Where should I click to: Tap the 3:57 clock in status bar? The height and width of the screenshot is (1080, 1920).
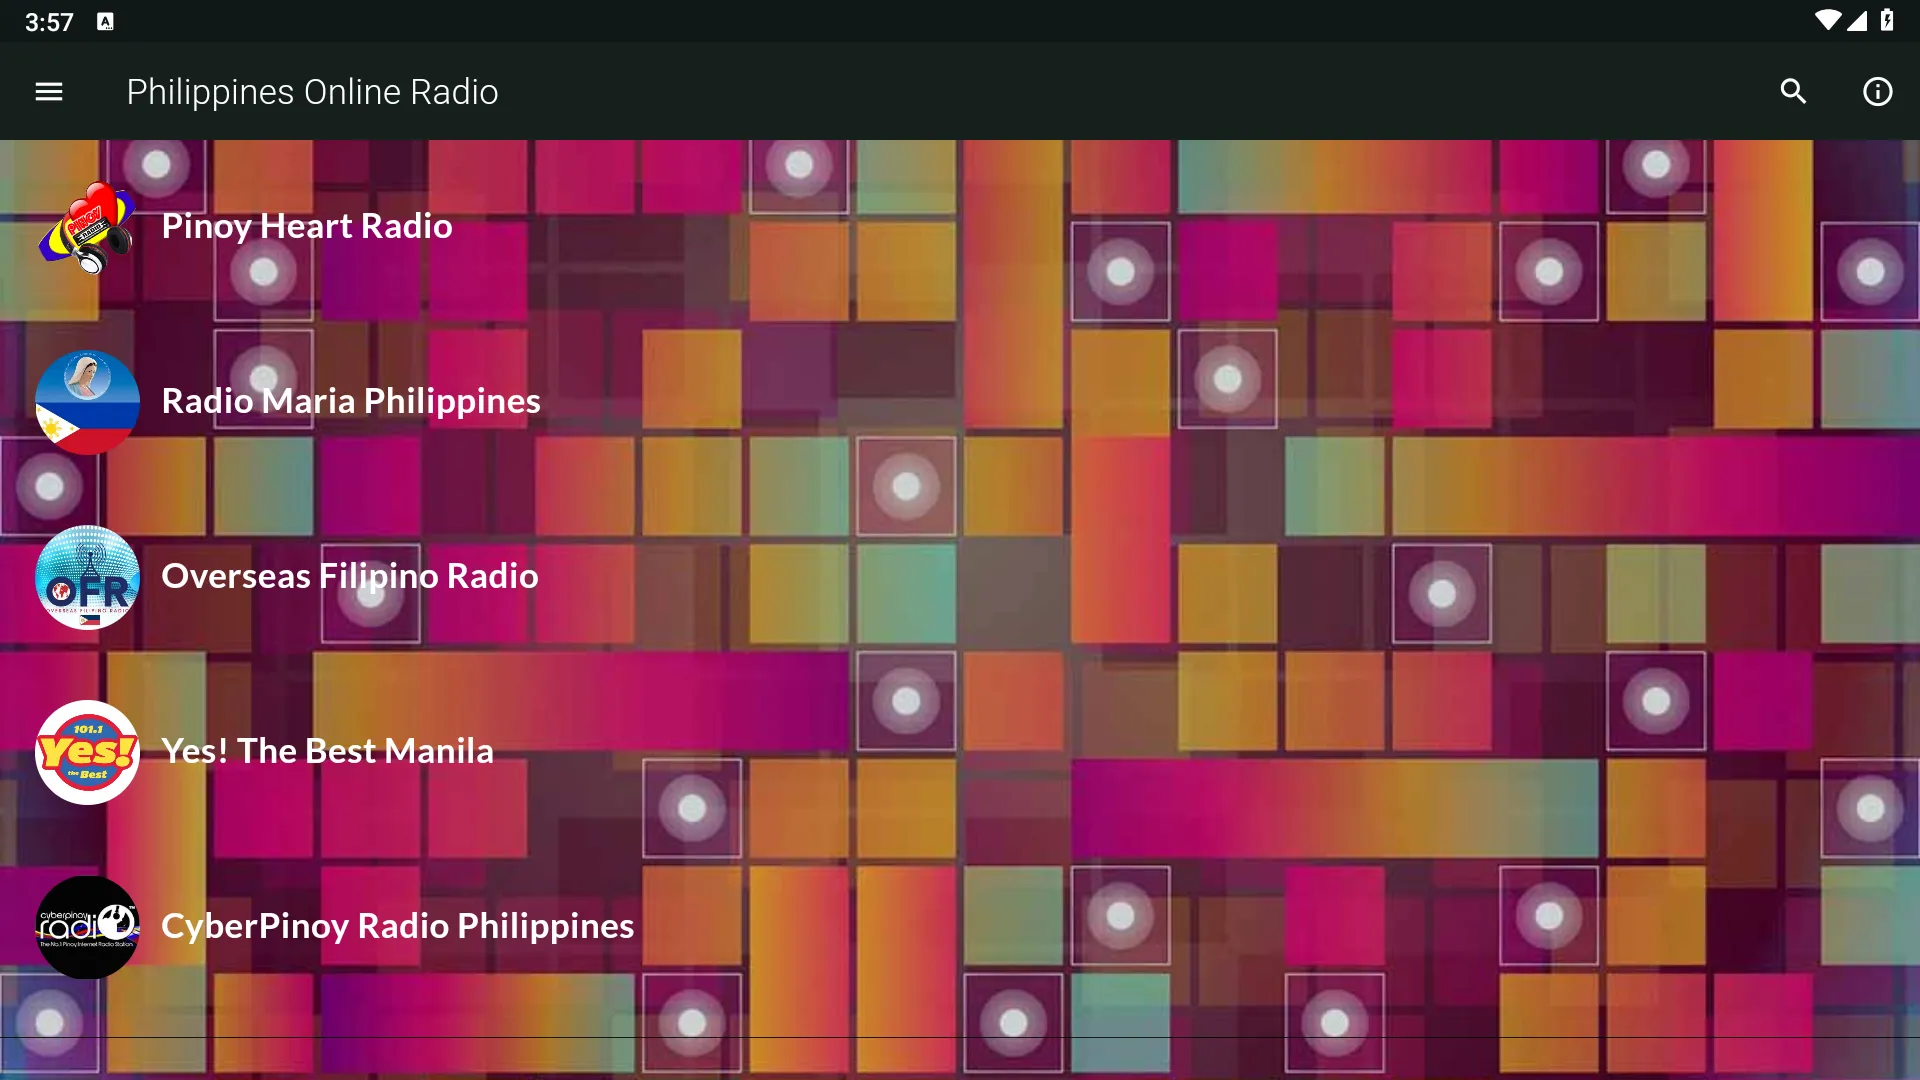[49, 22]
